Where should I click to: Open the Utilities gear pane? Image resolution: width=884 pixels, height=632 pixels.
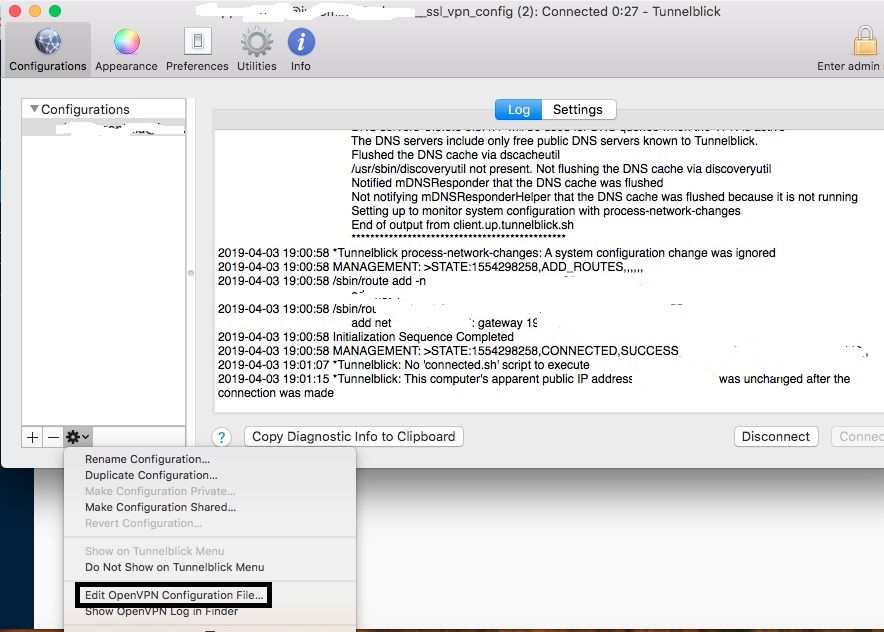[257, 50]
